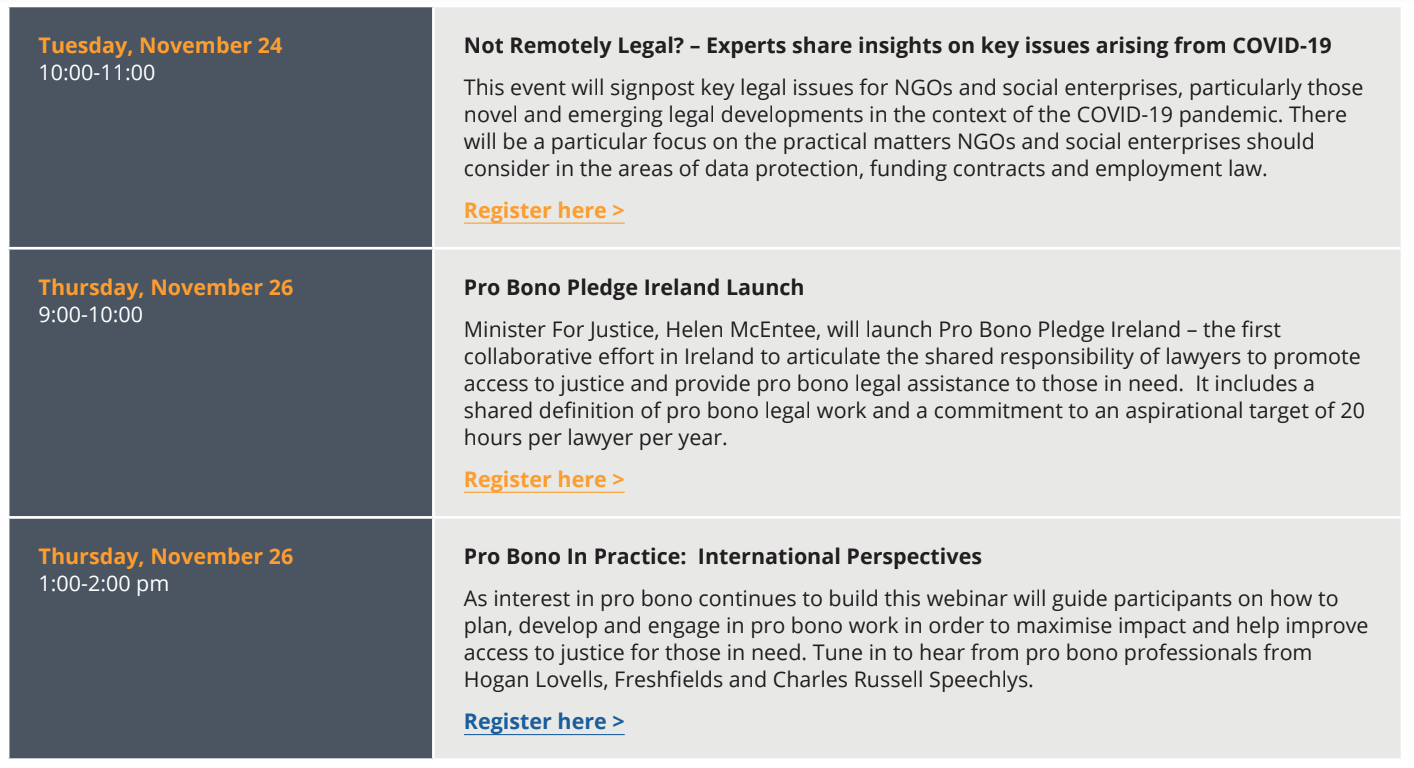Open Register here link for Not Remotely Legal event
The height and width of the screenshot is (768, 1414).
(x=544, y=211)
